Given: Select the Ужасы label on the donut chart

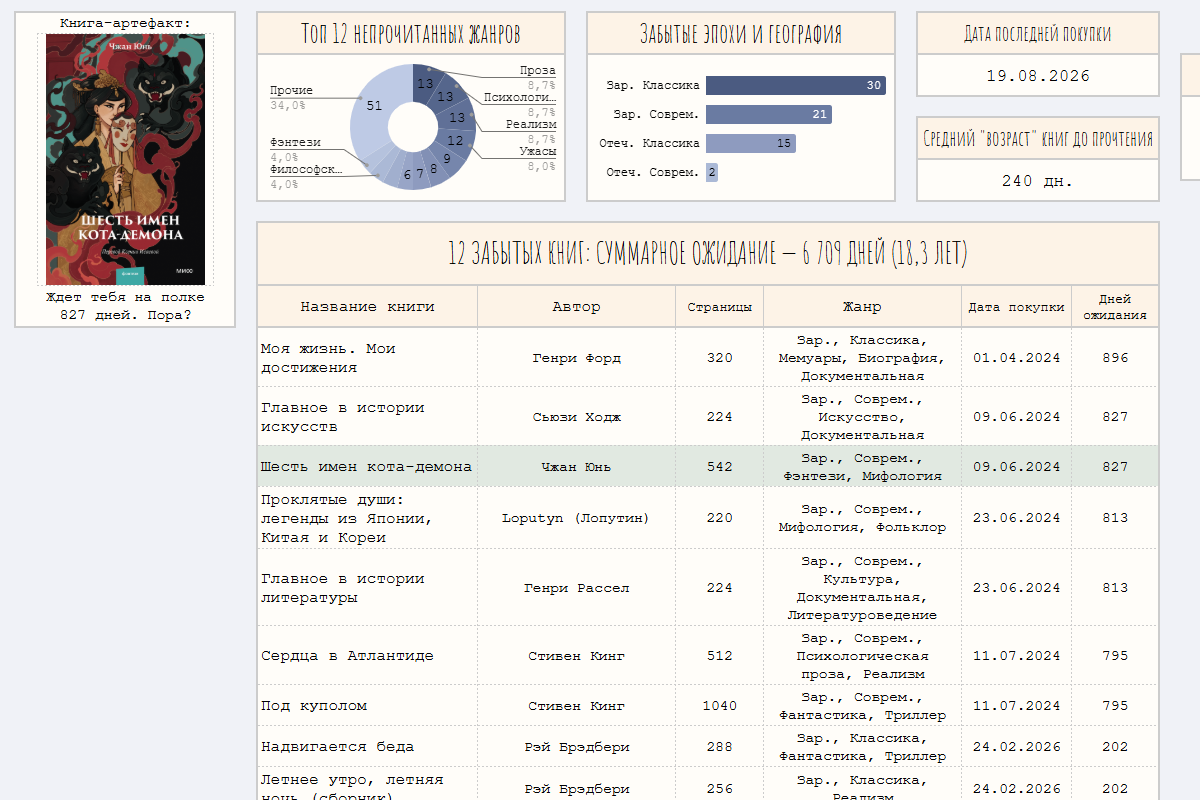Looking at the screenshot, I should tap(537, 151).
